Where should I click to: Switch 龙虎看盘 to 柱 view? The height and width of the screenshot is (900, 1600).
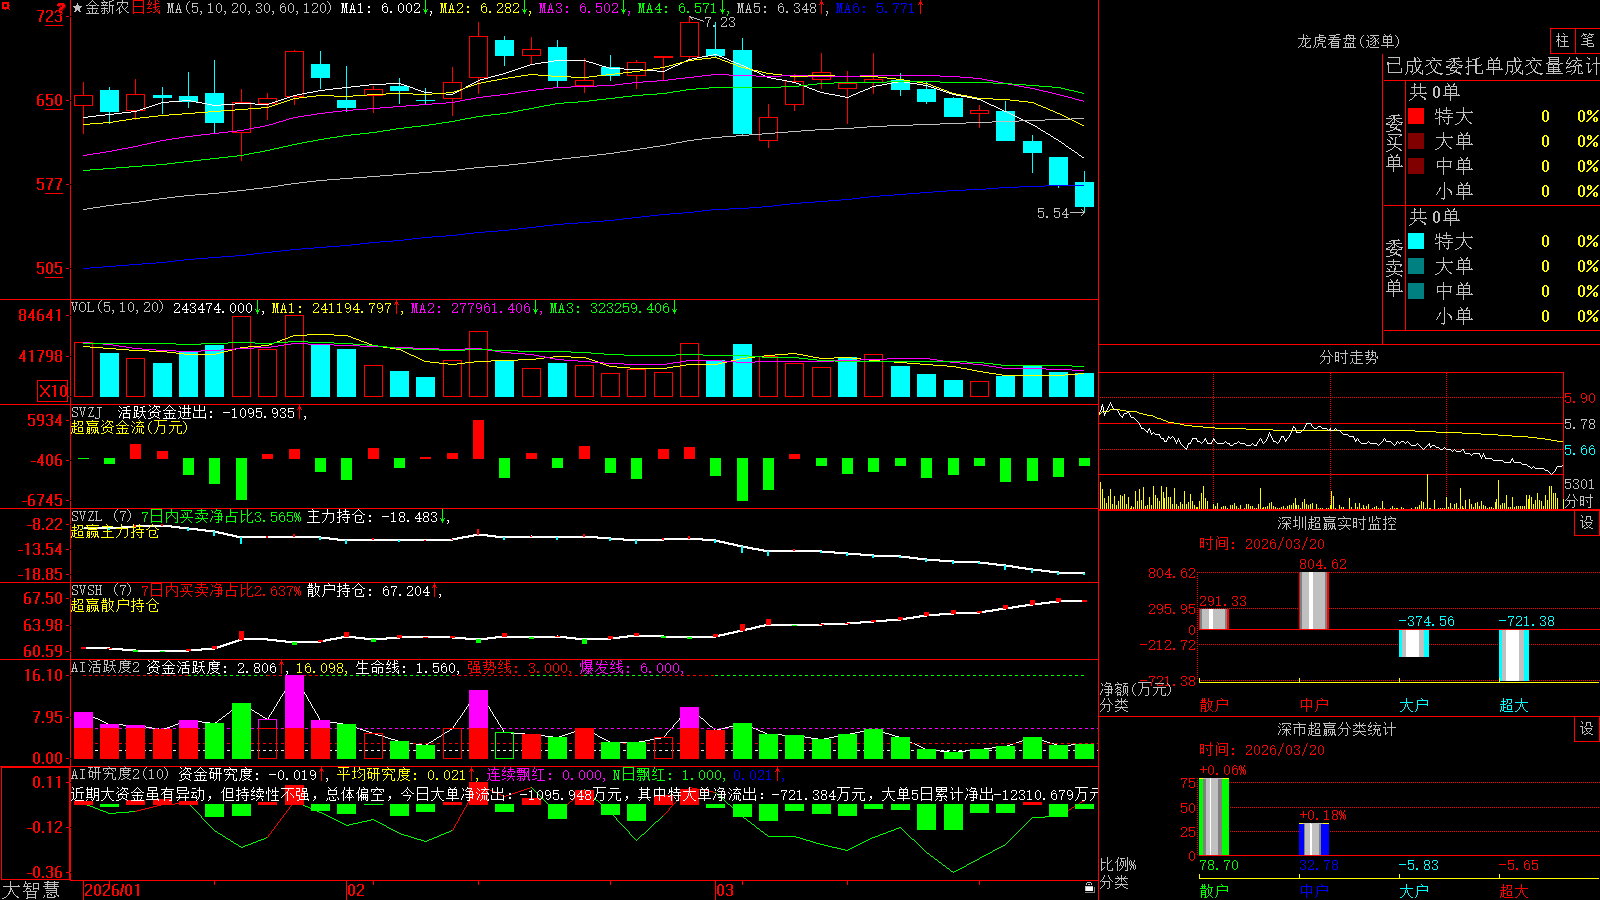tap(1562, 41)
